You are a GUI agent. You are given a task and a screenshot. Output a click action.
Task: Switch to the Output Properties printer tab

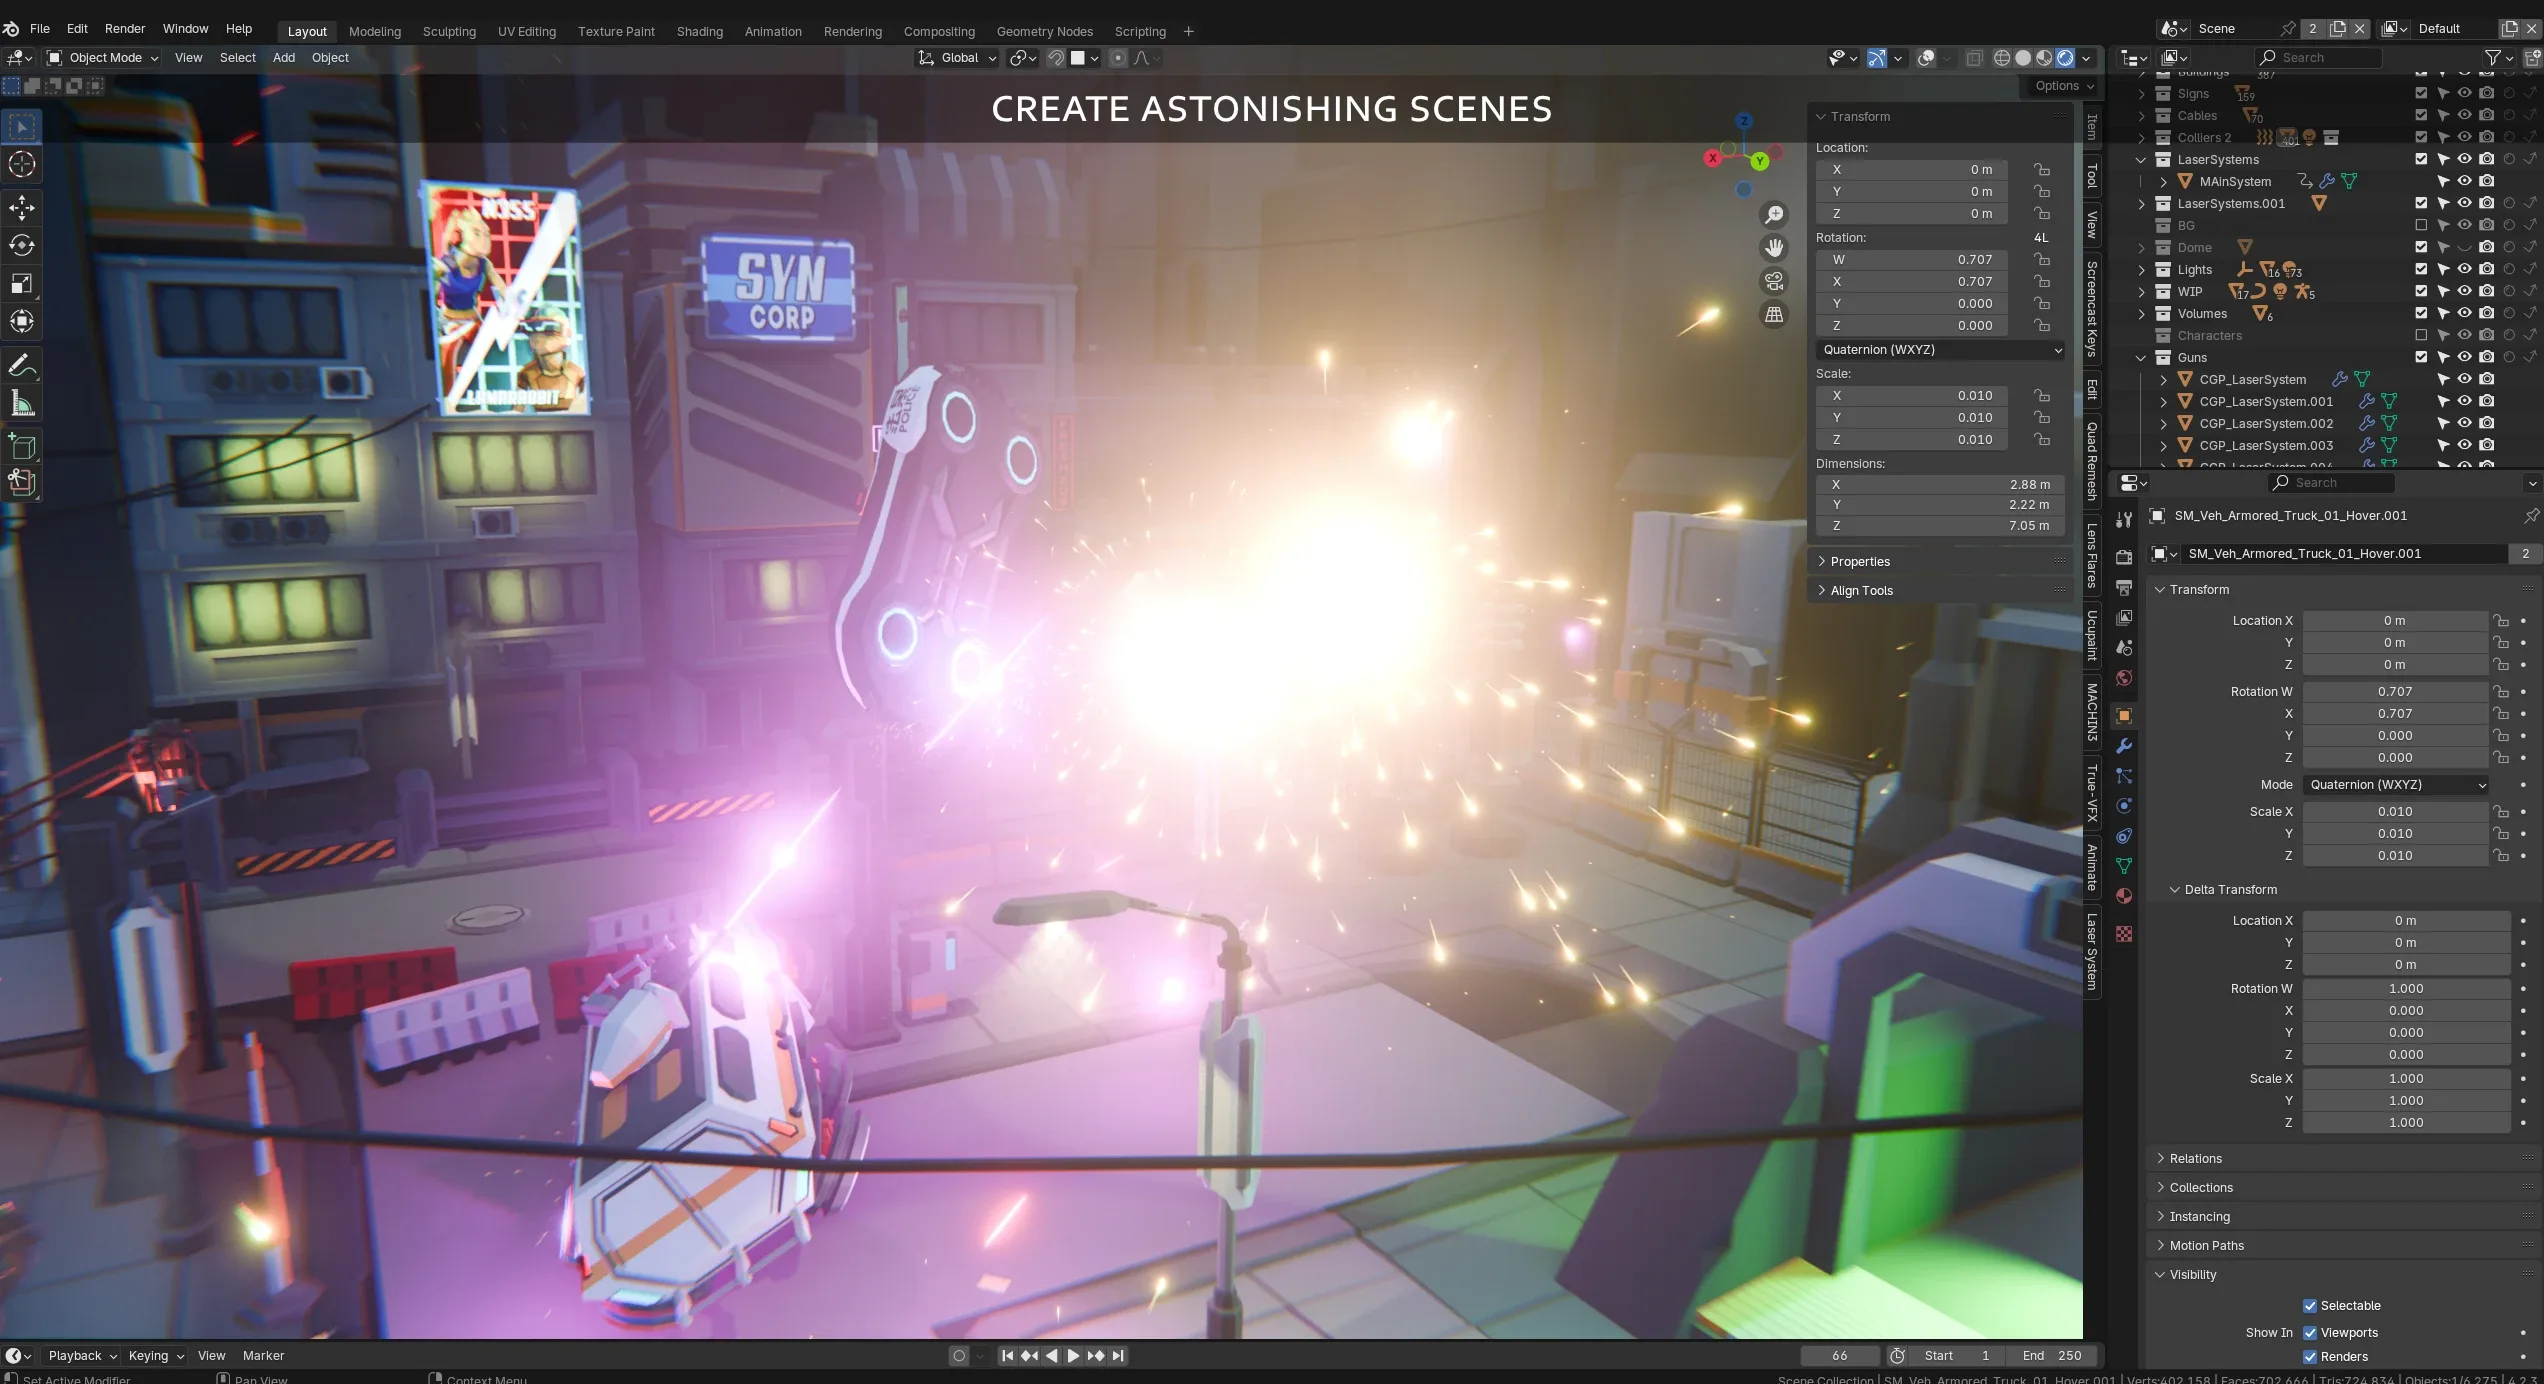point(2124,587)
